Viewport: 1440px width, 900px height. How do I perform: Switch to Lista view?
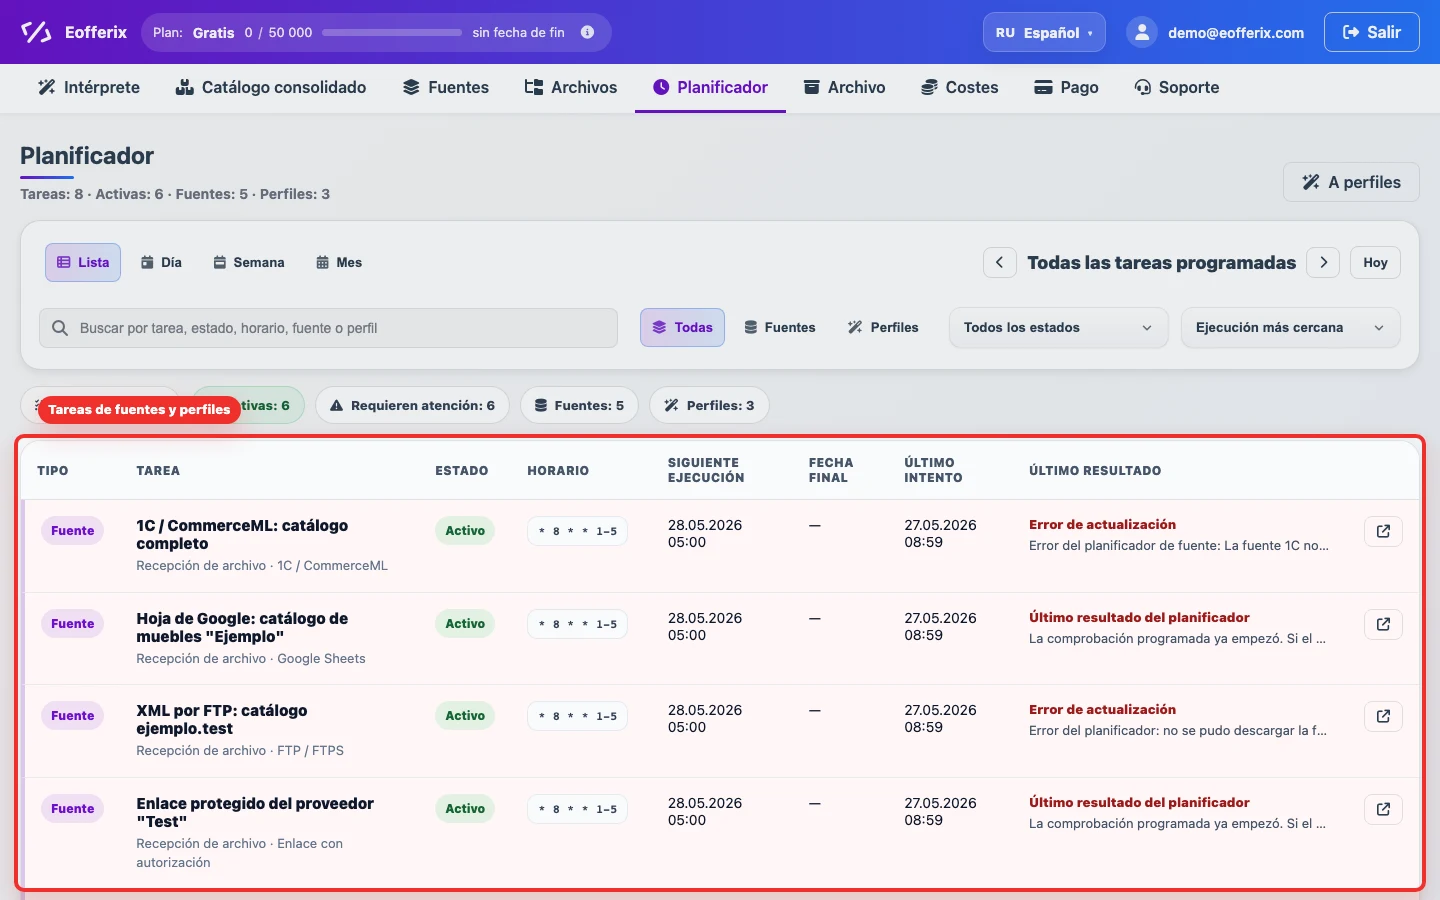pos(83,262)
